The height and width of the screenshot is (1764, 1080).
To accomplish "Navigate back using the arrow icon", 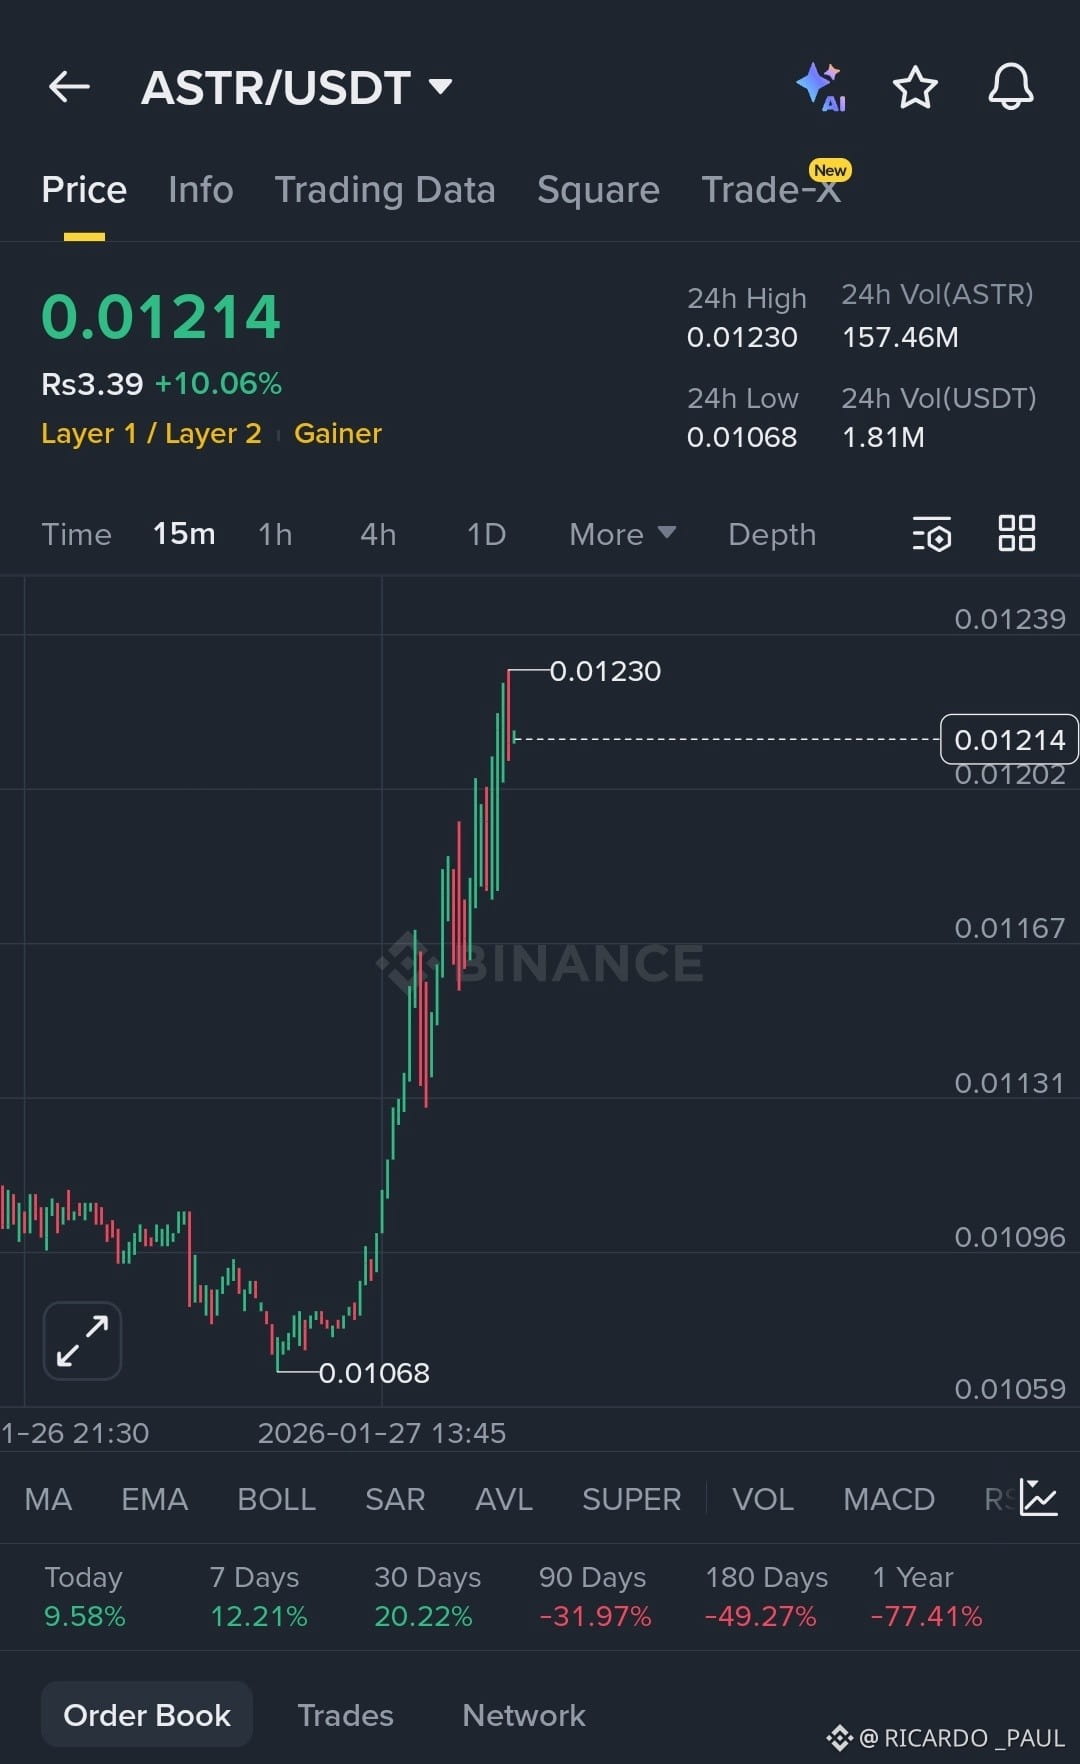I will click(68, 87).
